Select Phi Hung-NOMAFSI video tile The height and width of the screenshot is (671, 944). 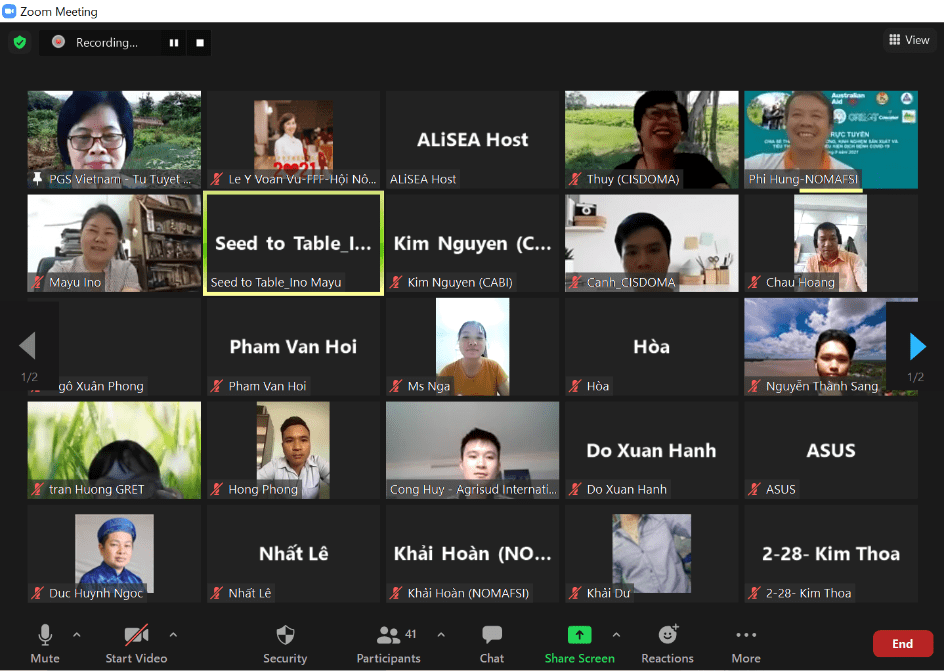click(x=830, y=139)
